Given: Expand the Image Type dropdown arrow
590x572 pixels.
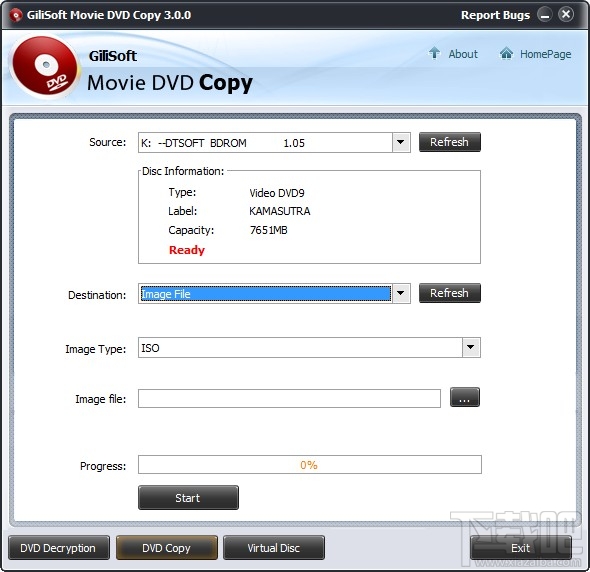Looking at the screenshot, I should click(x=471, y=347).
